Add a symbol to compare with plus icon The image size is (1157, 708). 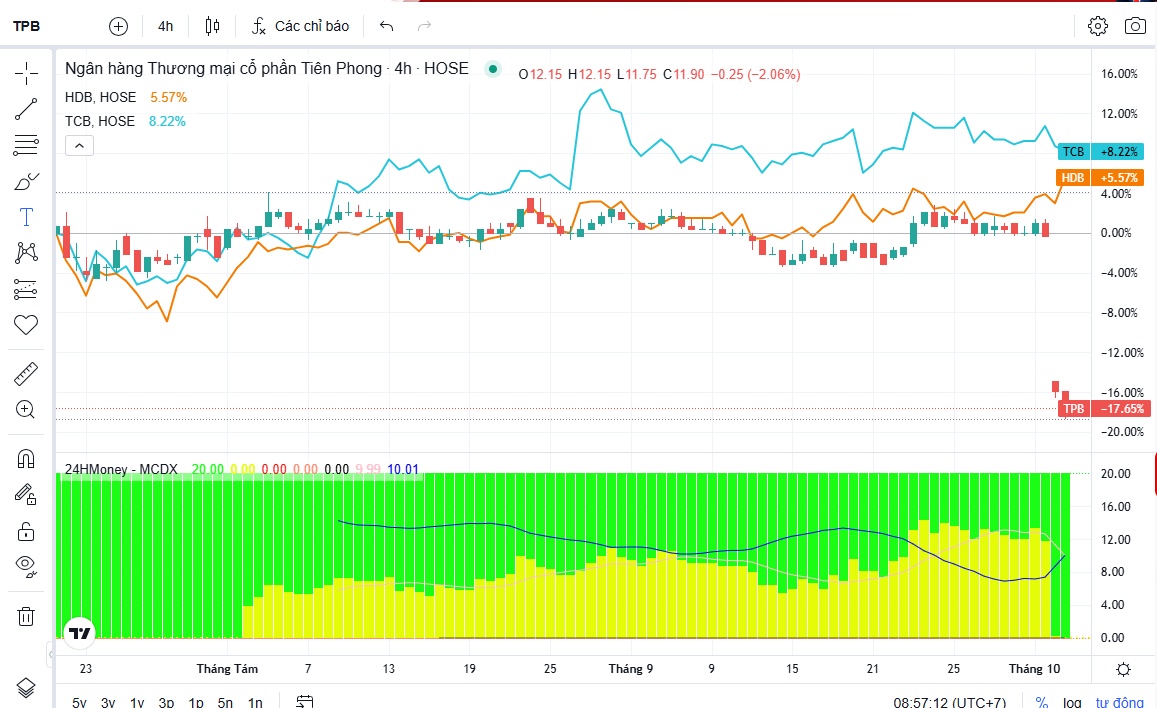point(118,27)
